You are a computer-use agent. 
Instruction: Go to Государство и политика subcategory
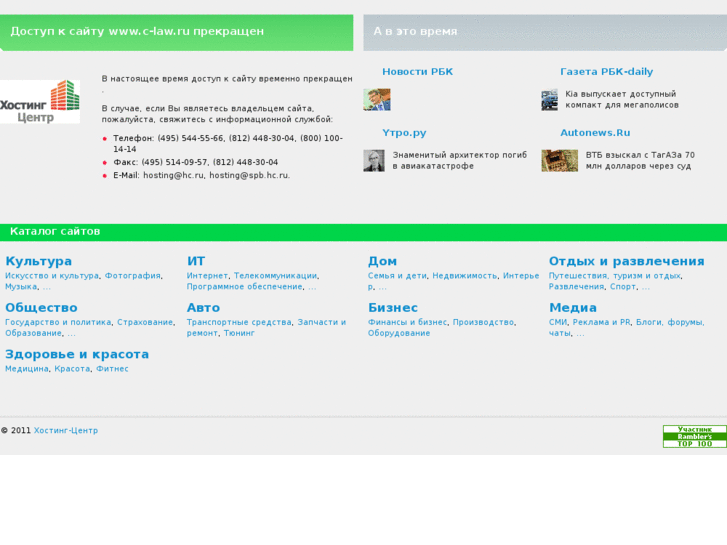(x=58, y=322)
